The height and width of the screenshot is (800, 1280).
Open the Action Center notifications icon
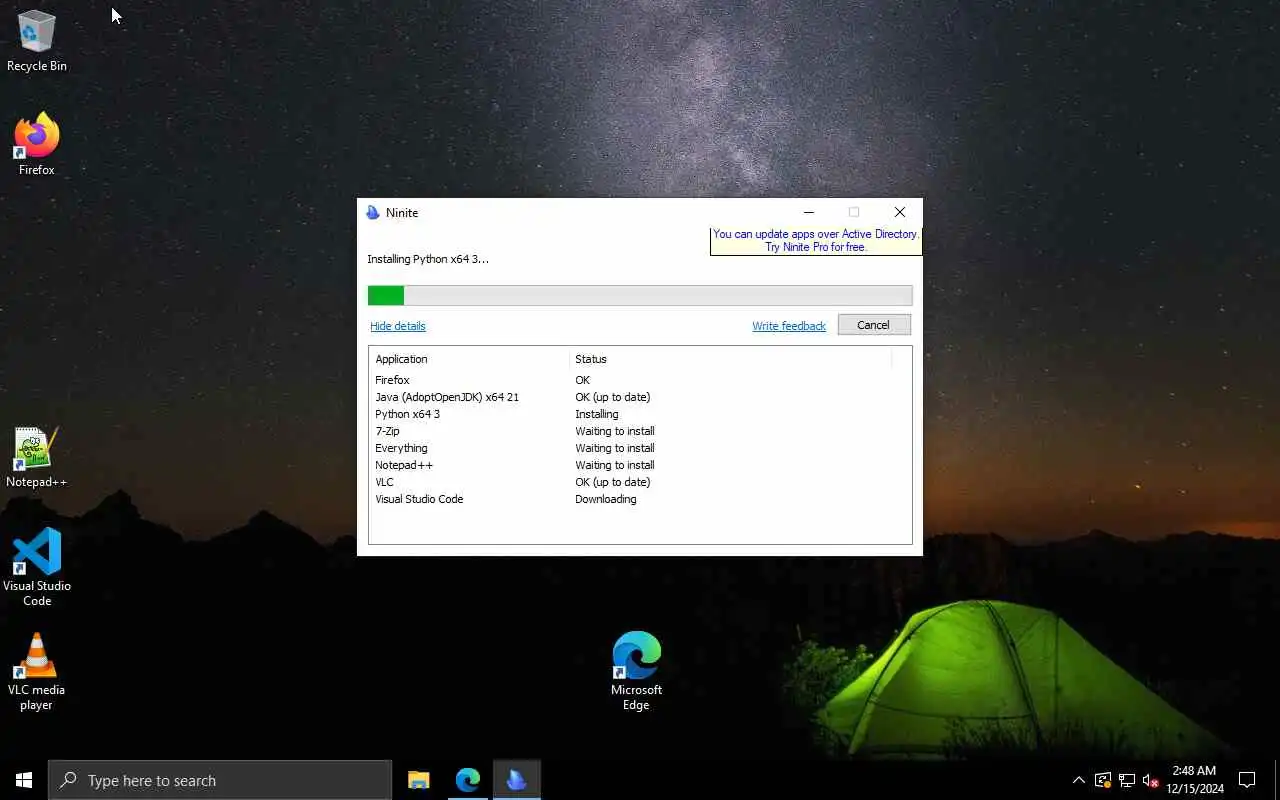(x=1247, y=780)
